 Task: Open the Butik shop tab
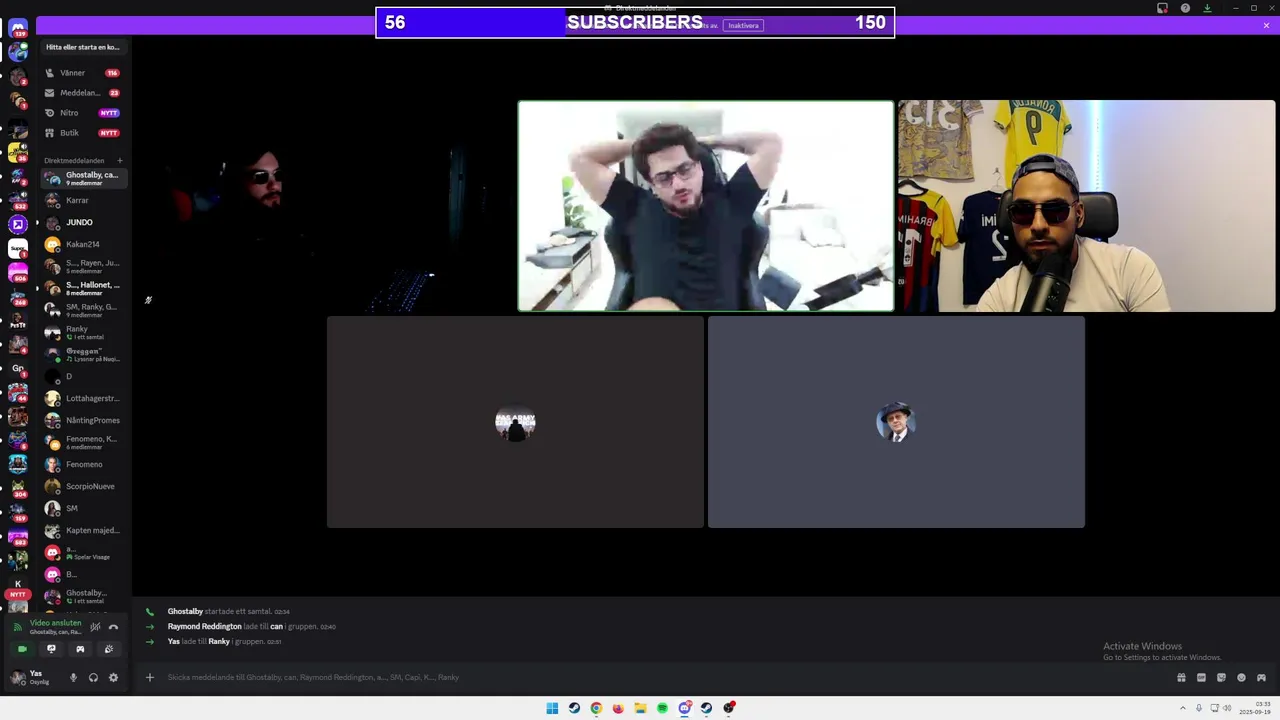(83, 133)
